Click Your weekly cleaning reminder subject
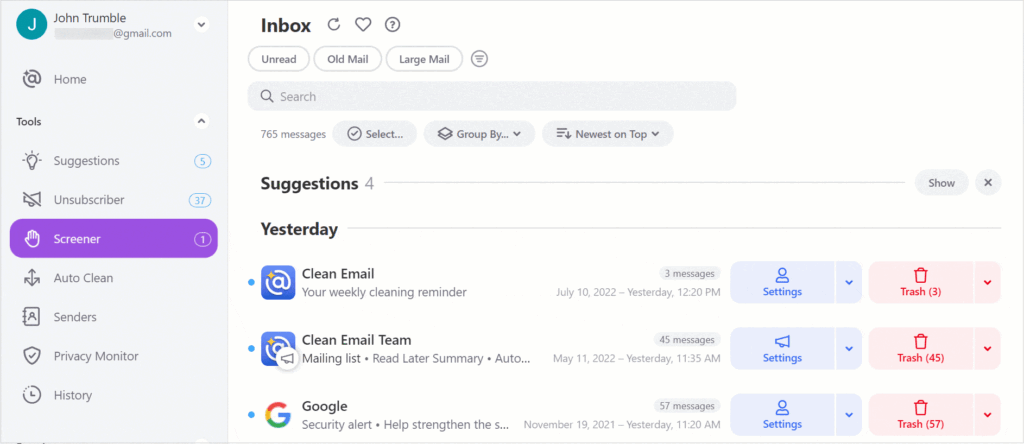Image resolution: width=1024 pixels, height=444 pixels. click(384, 293)
